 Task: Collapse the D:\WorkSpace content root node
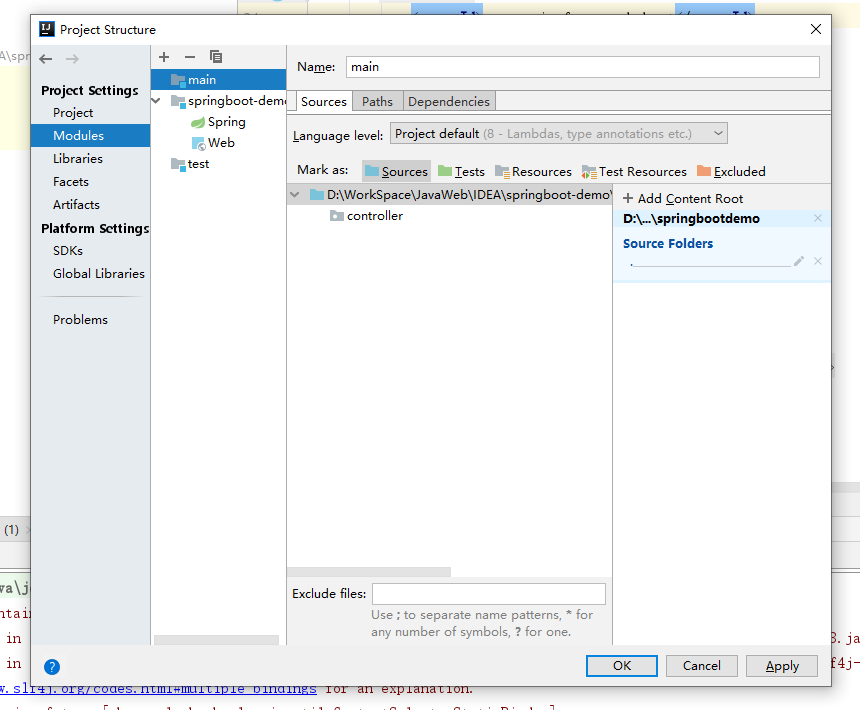click(295, 195)
